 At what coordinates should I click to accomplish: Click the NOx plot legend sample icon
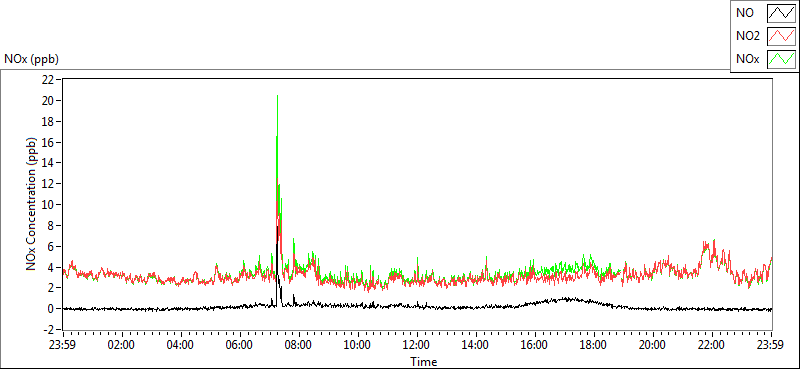tap(782, 59)
